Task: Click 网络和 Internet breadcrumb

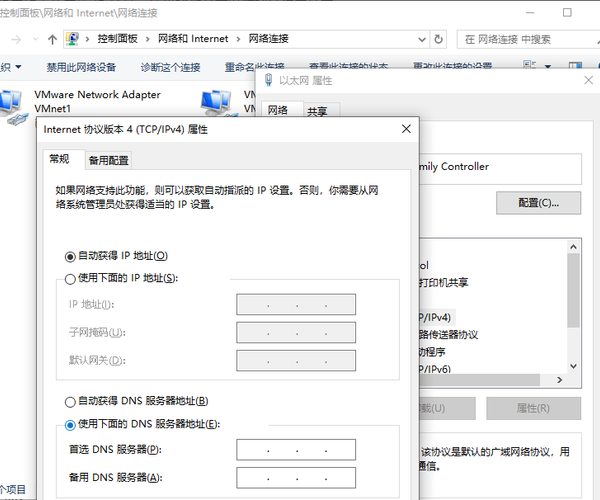Action: point(193,39)
